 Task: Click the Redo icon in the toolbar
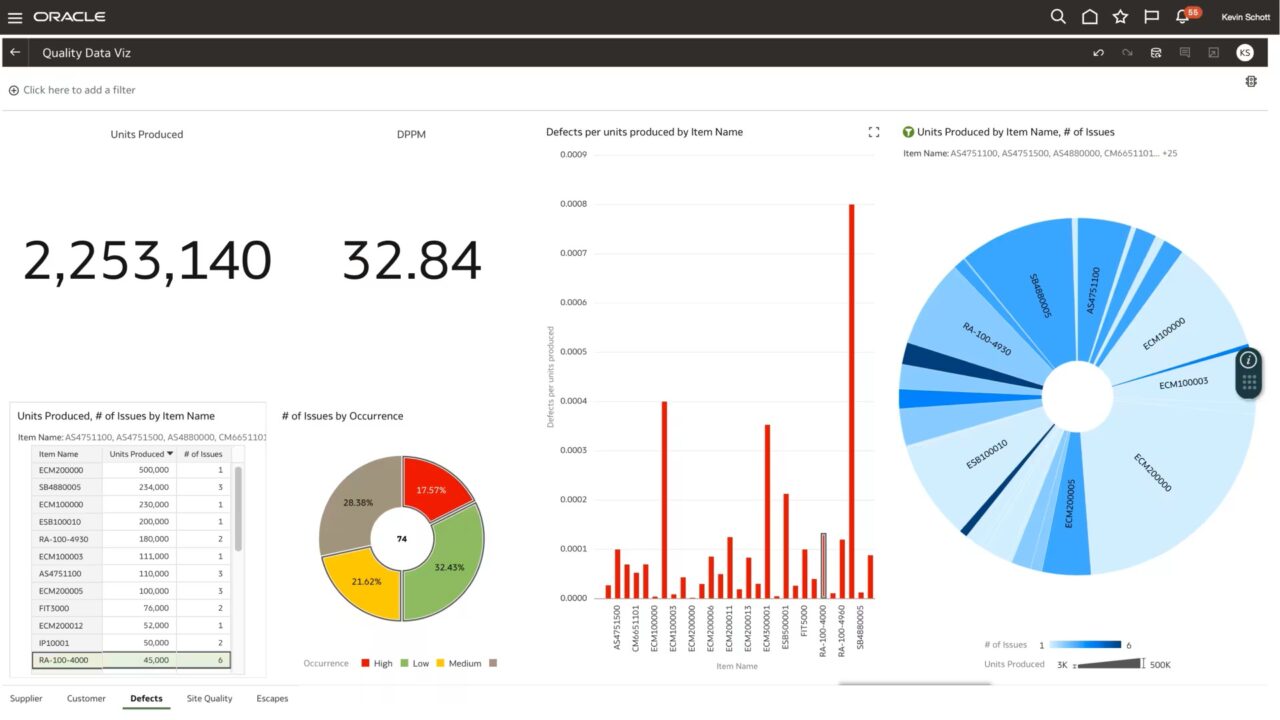coord(1126,52)
